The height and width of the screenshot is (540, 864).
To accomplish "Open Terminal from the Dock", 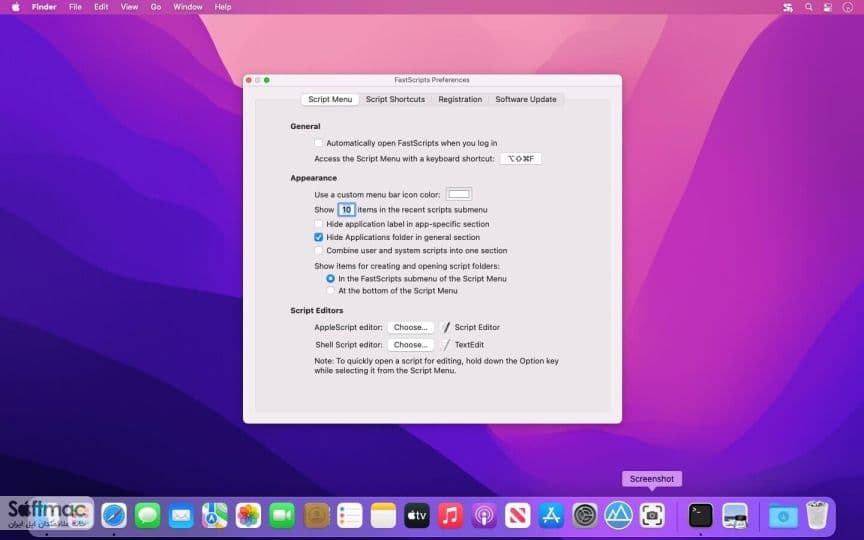I will coord(701,516).
